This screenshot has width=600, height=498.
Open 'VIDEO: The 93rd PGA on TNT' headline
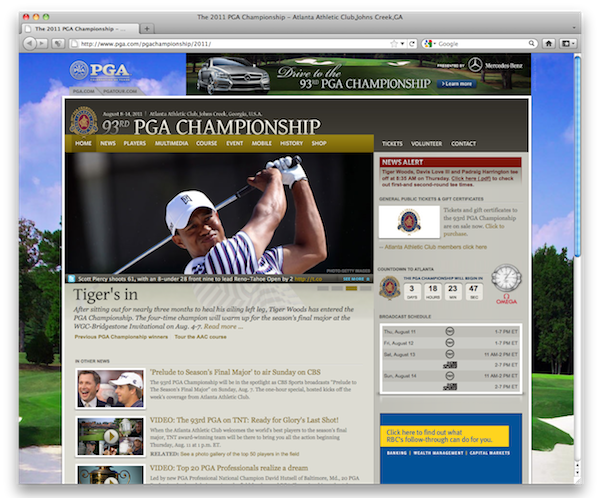point(244,420)
